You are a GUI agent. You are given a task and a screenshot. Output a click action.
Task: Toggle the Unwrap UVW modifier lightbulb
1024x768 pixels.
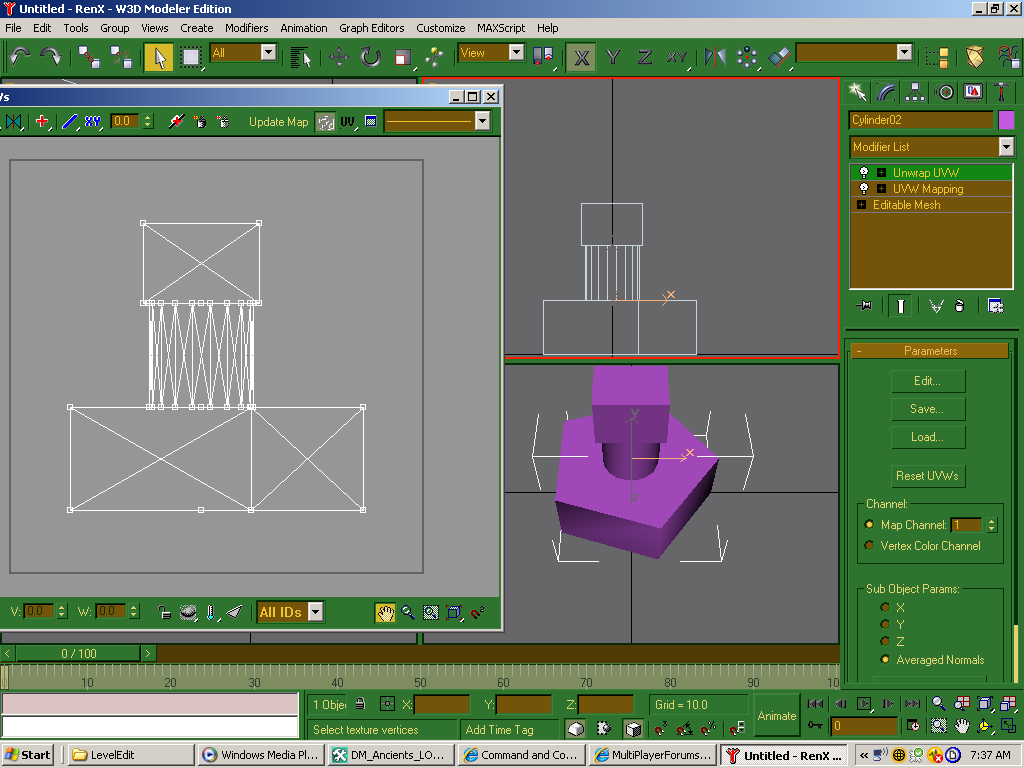click(864, 173)
